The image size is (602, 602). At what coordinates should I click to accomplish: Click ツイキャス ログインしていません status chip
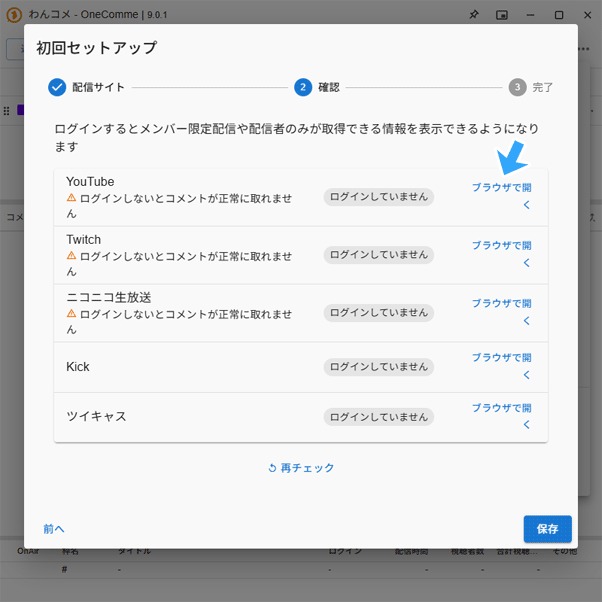[379, 417]
